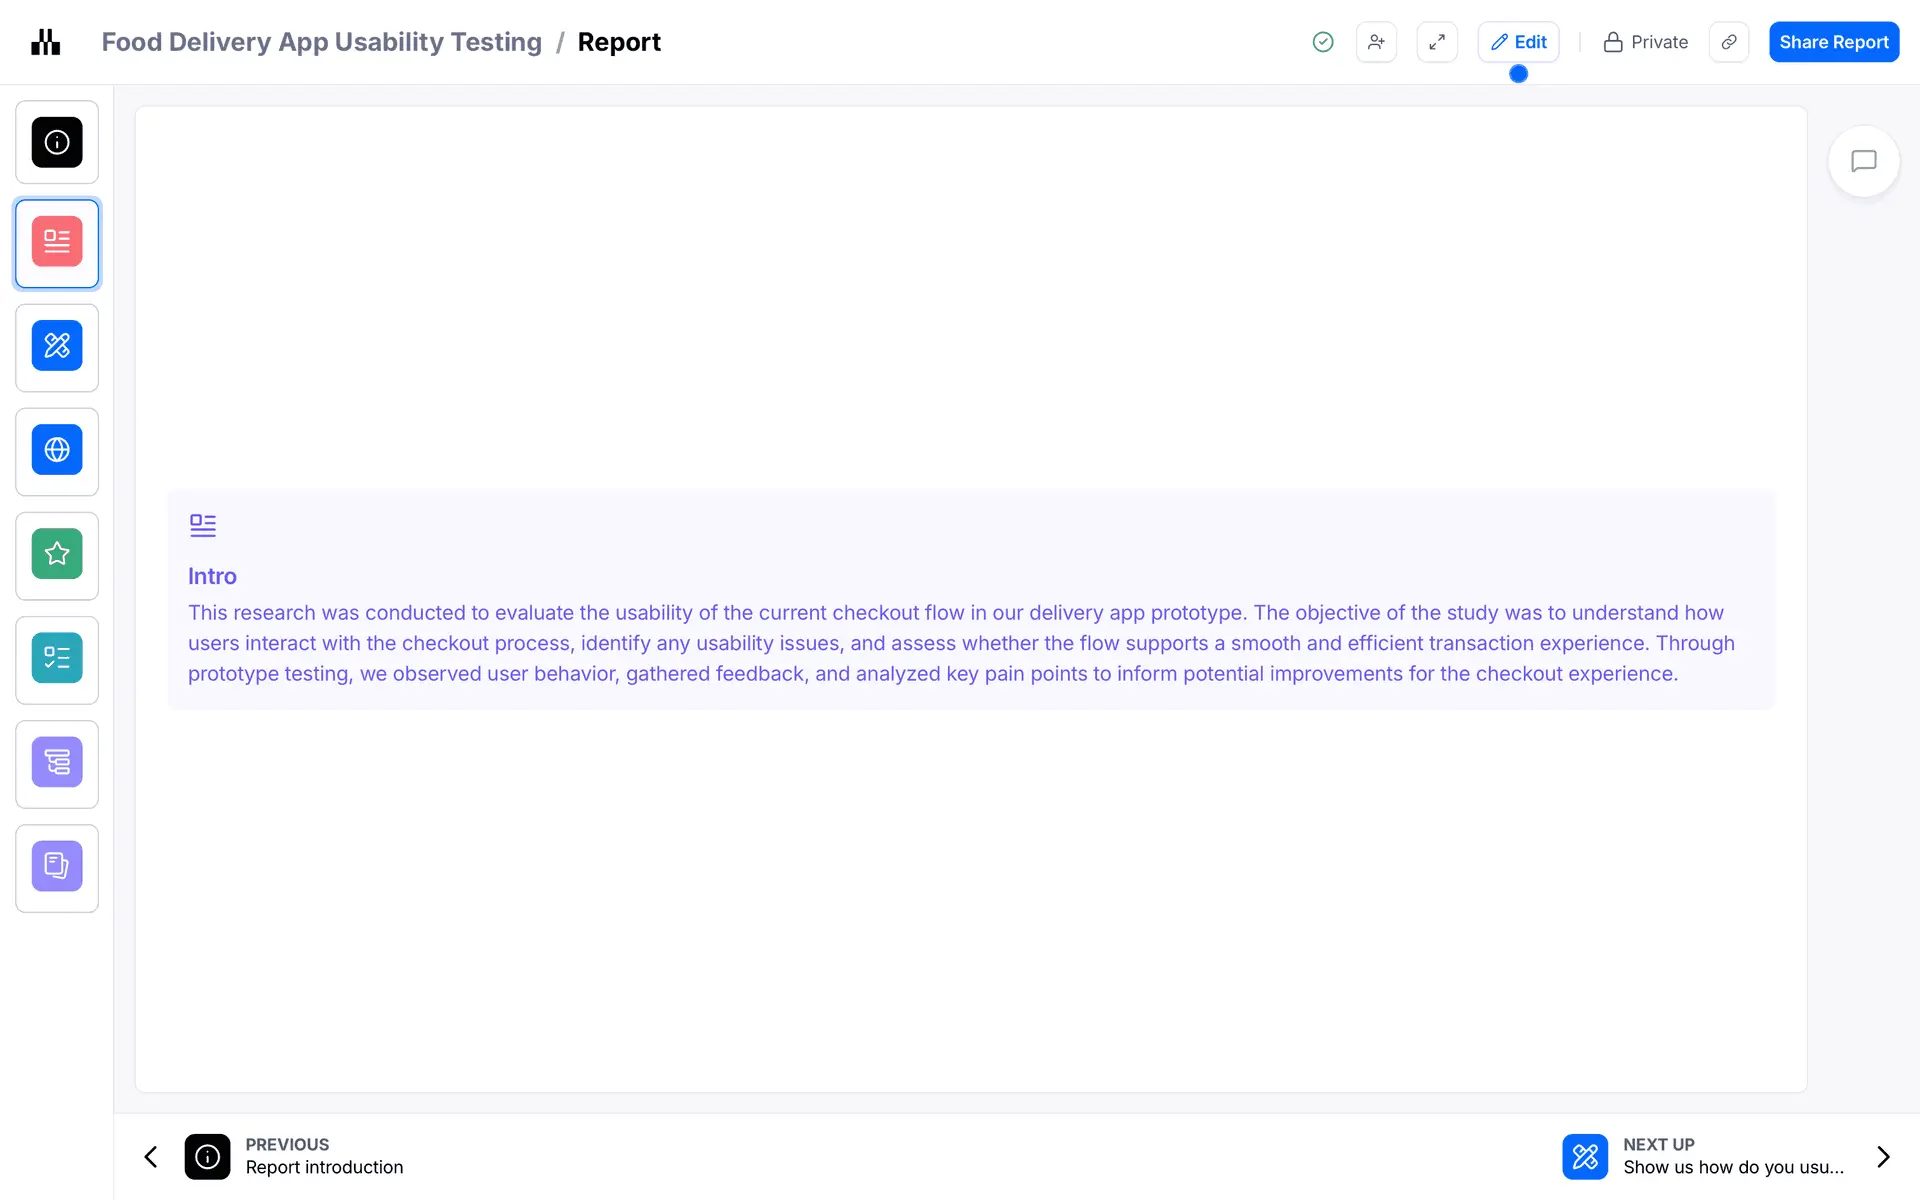Toggle the Private visibility setting
This screenshot has width=1920, height=1200.
tap(1645, 42)
